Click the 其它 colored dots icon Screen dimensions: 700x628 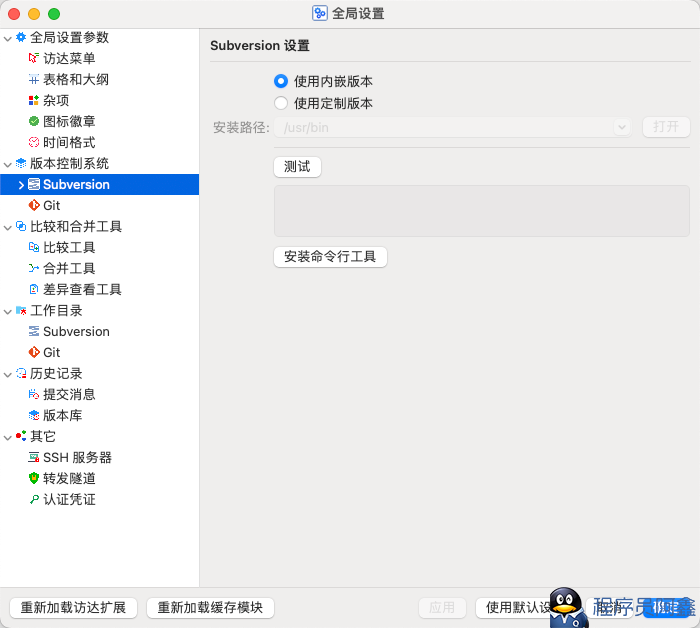click(x=21, y=436)
